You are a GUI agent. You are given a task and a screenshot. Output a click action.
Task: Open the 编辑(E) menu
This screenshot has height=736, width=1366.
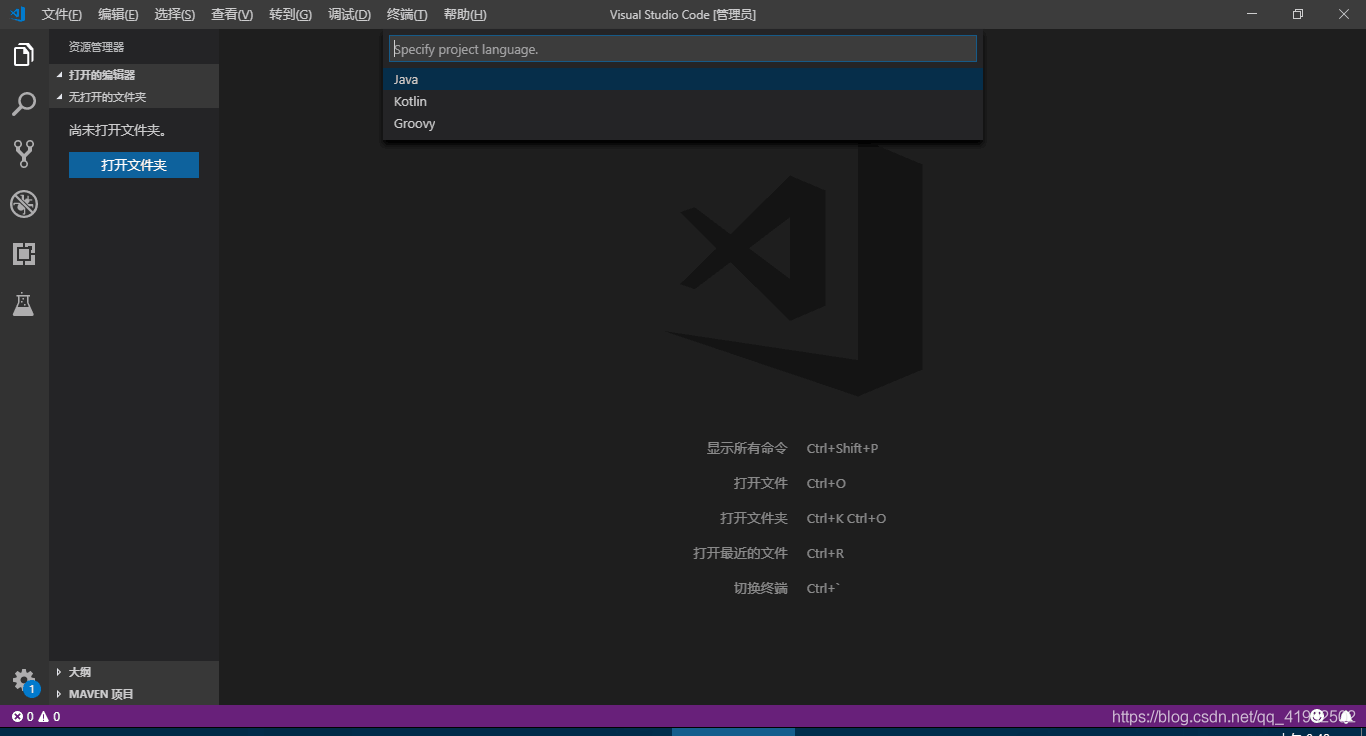pos(118,14)
